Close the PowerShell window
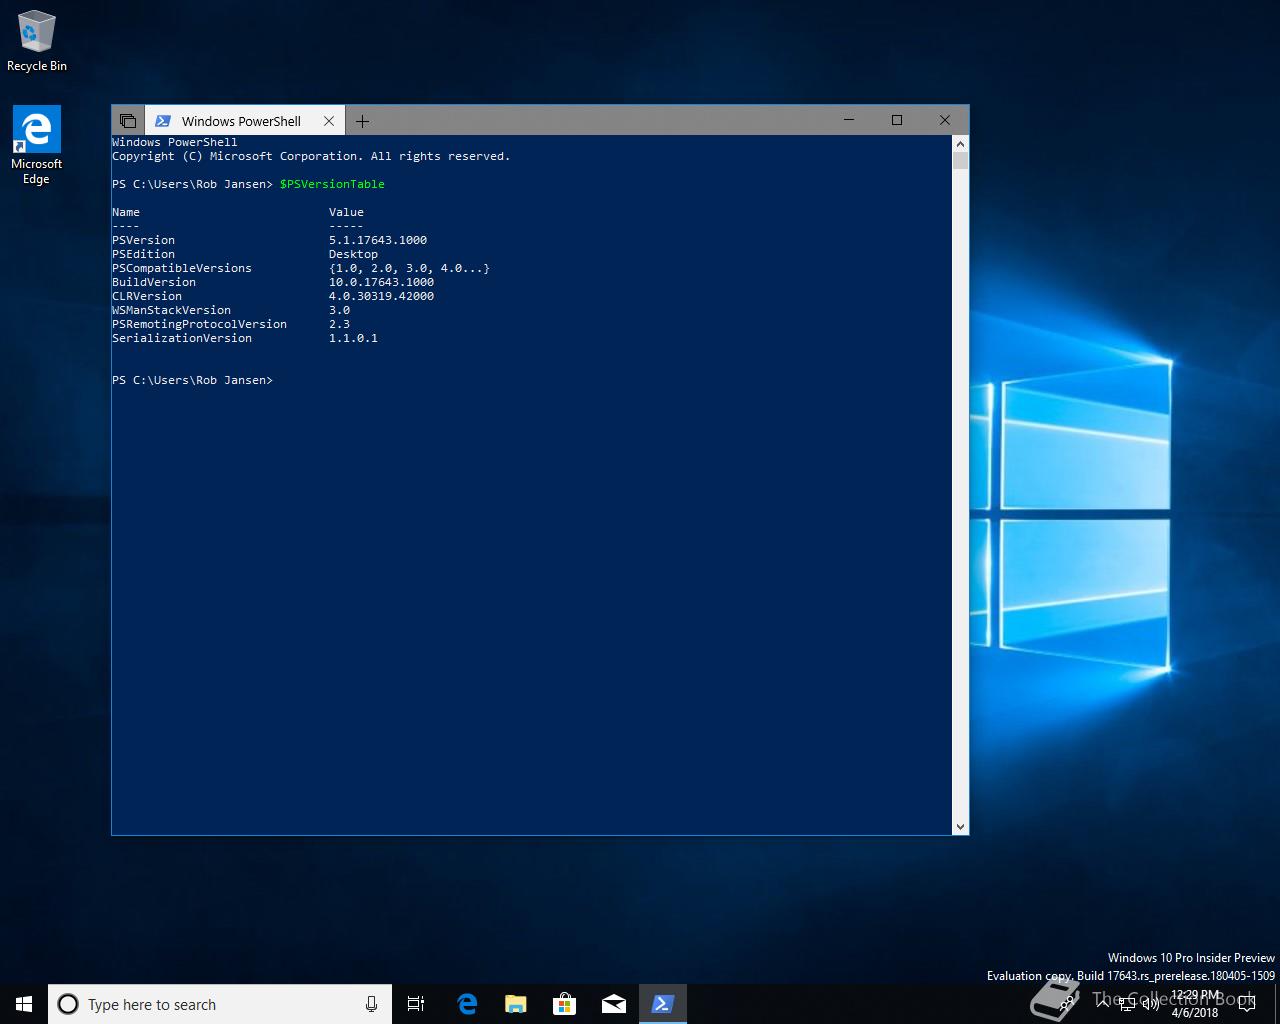This screenshot has width=1280, height=1024. tap(945, 120)
